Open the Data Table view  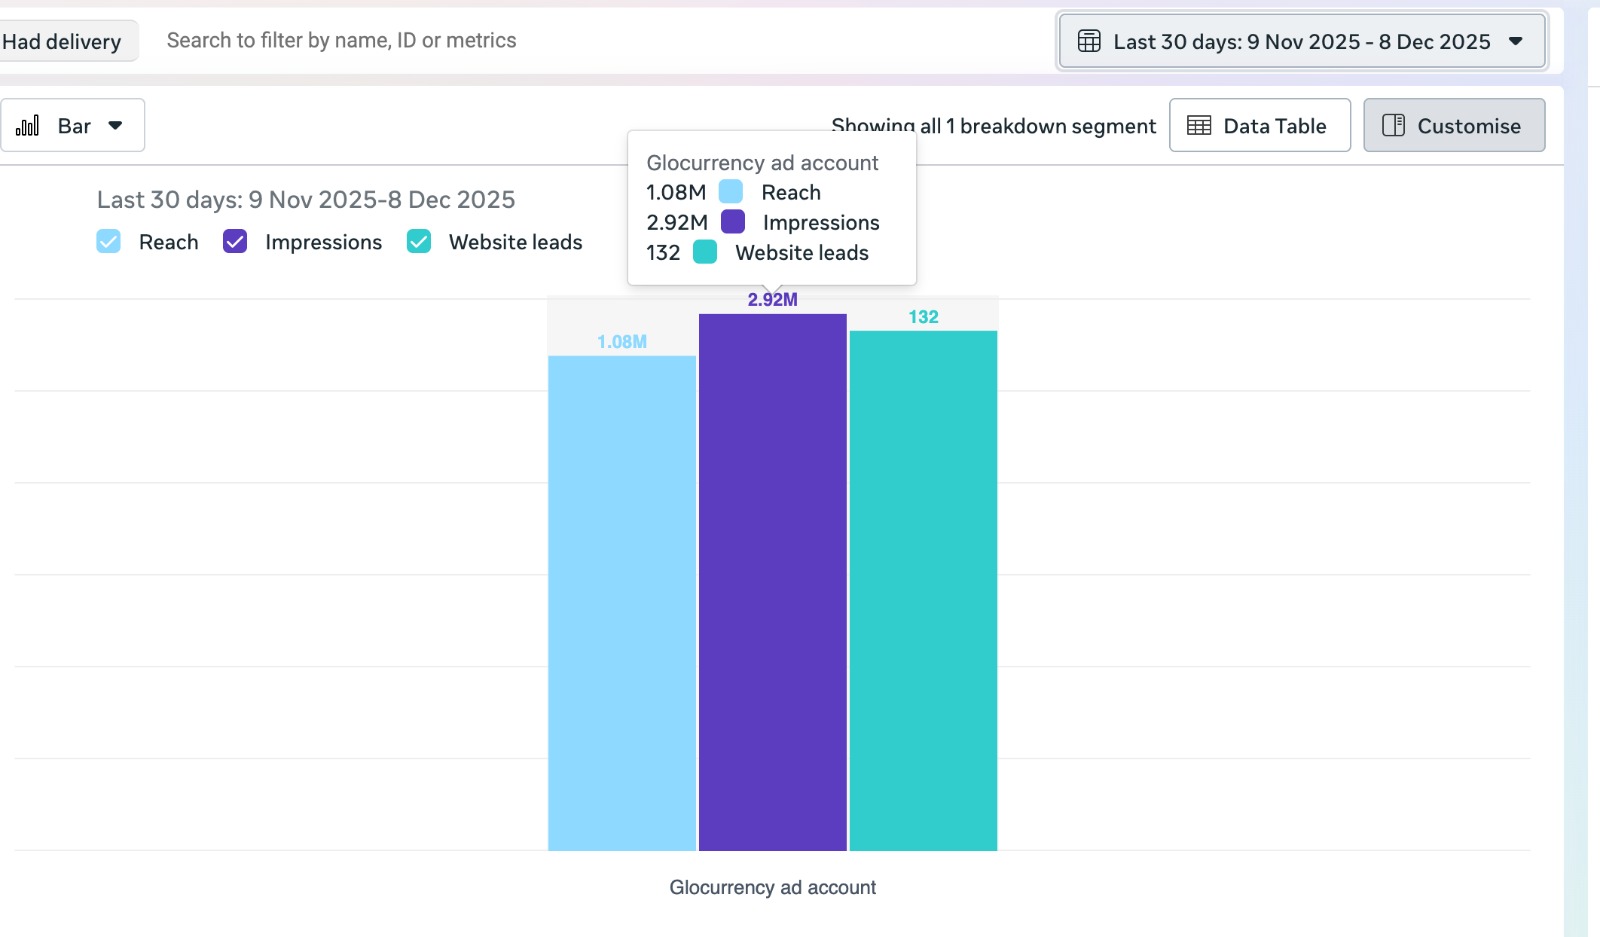click(1259, 126)
